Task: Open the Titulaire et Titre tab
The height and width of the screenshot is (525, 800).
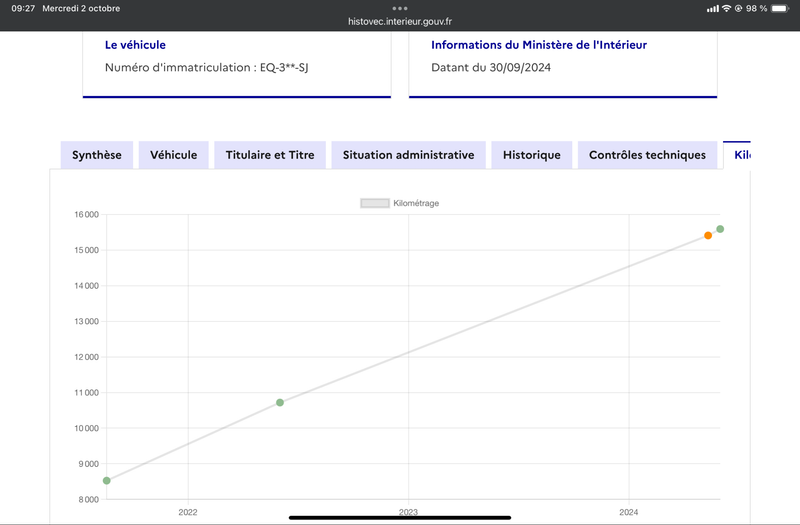Action: [x=270, y=155]
